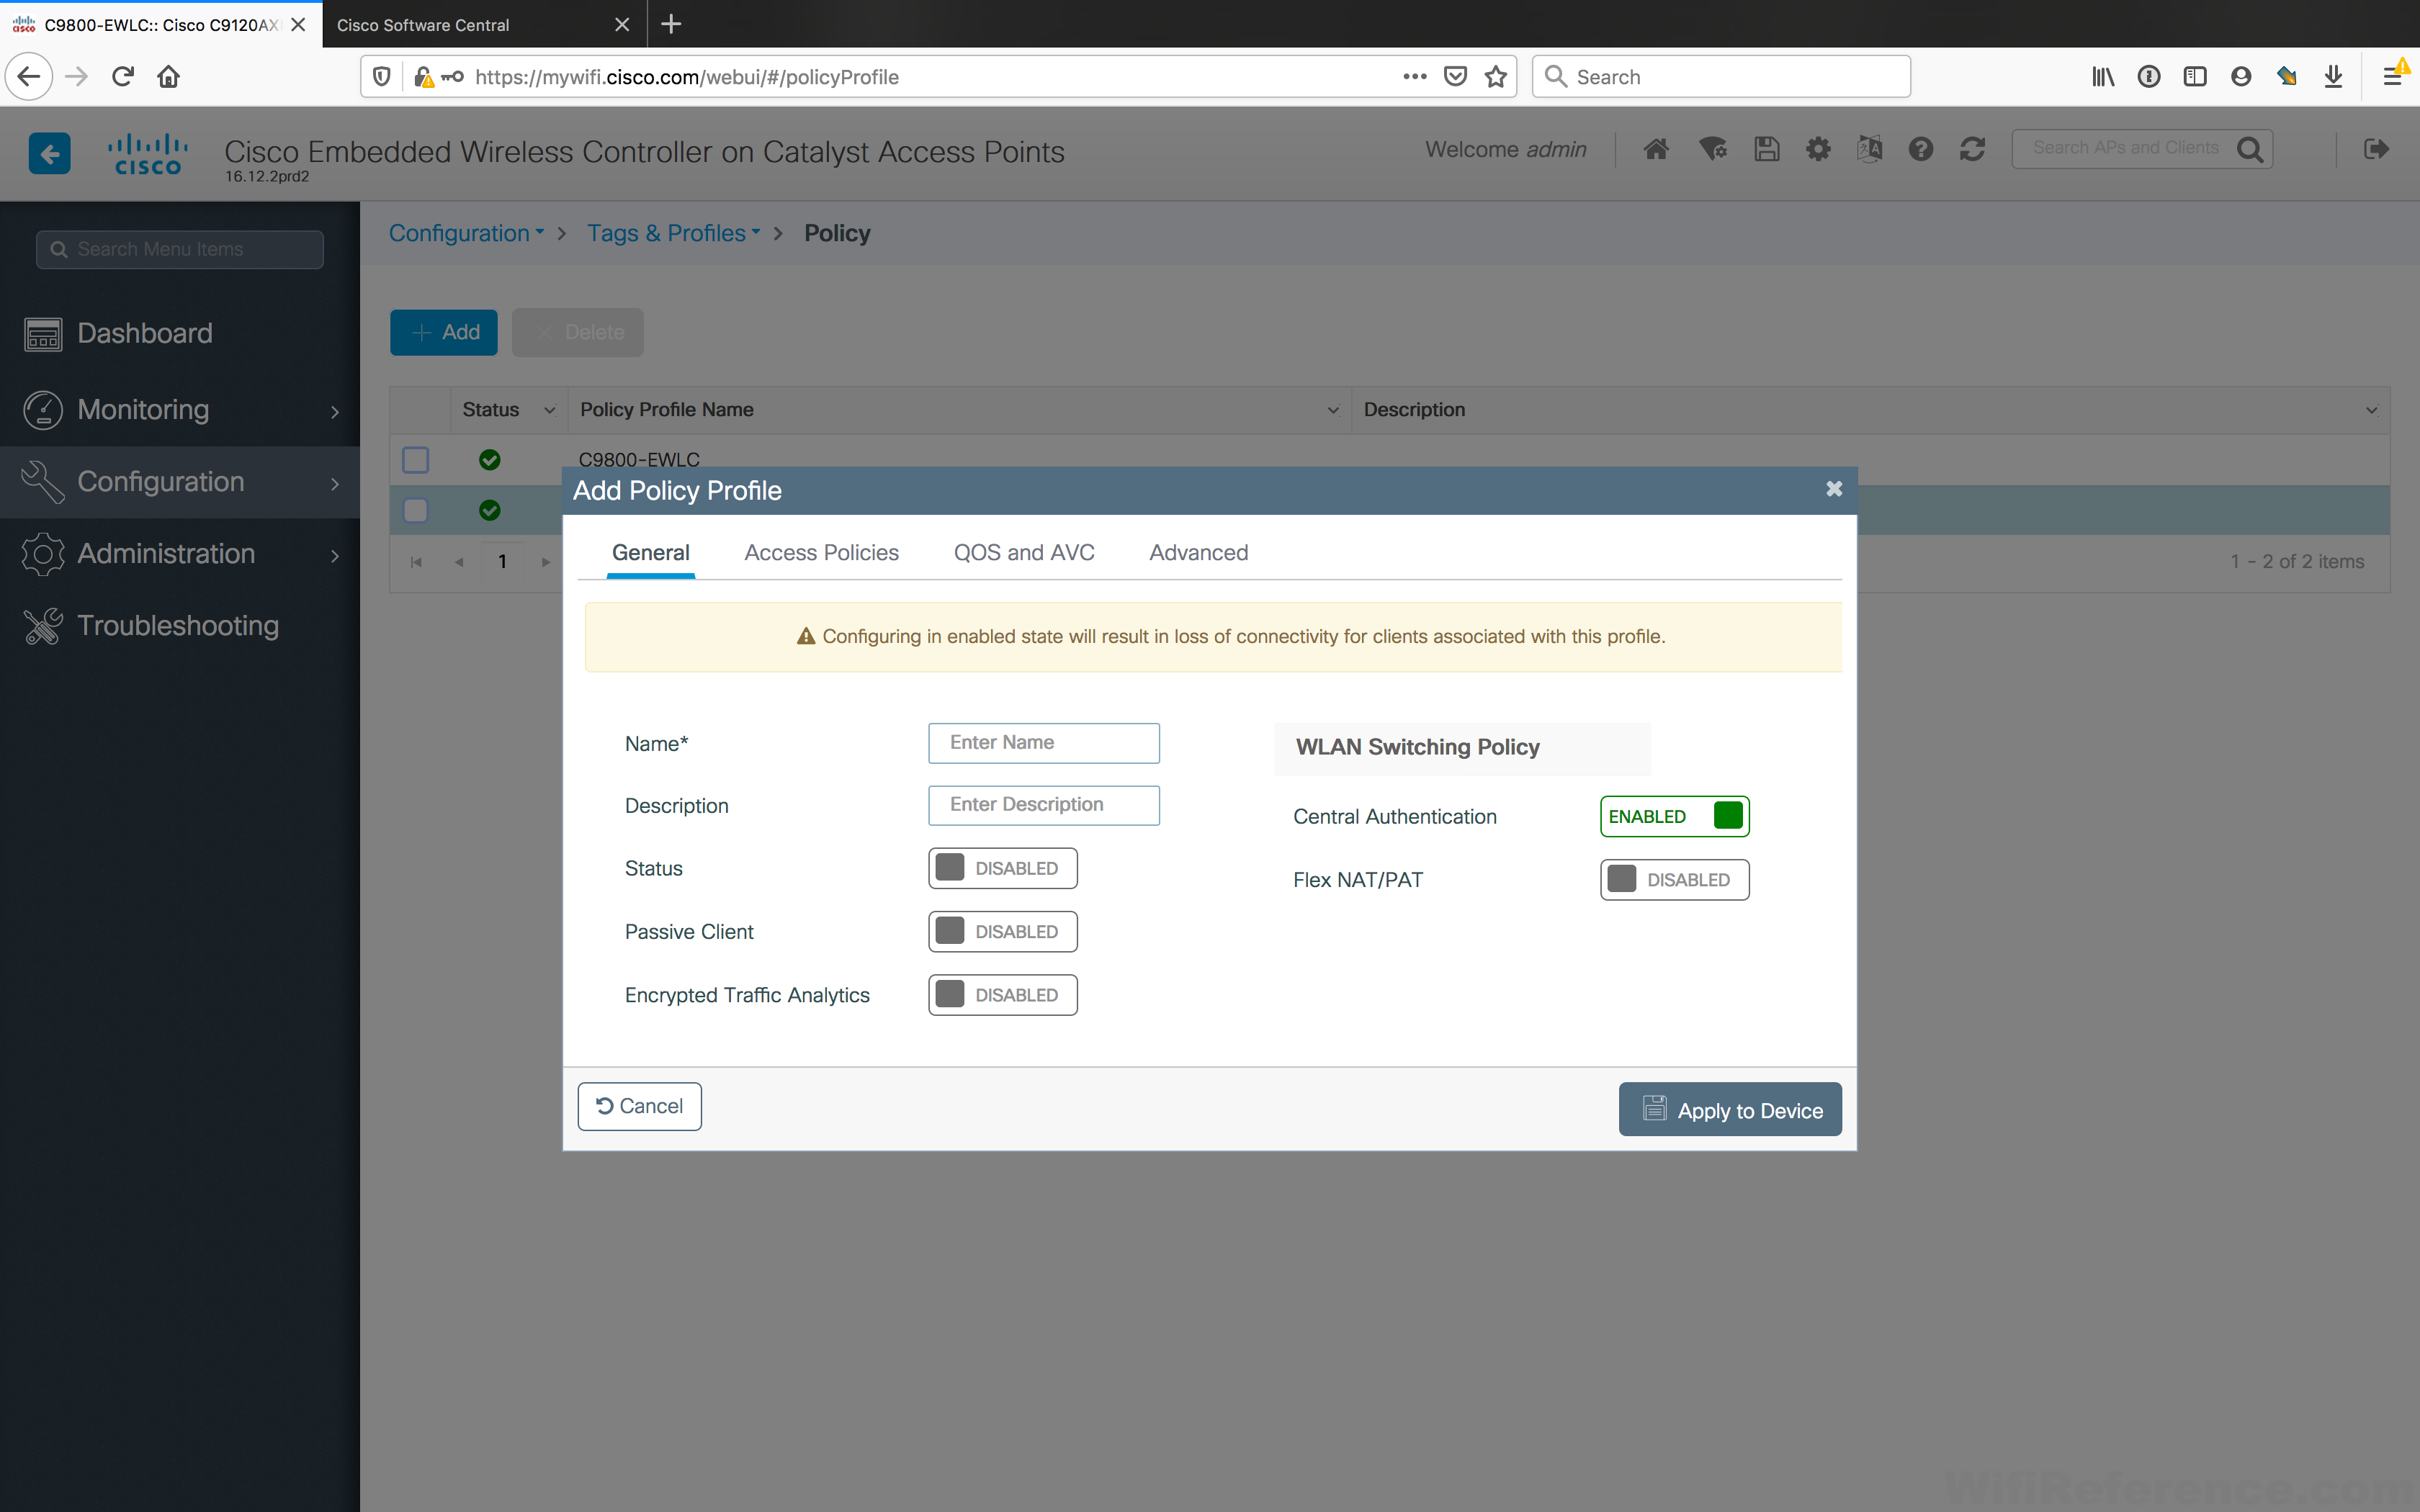The width and height of the screenshot is (2420, 1512).
Task: Bookmark this page with the star icon
Action: [x=1496, y=77]
